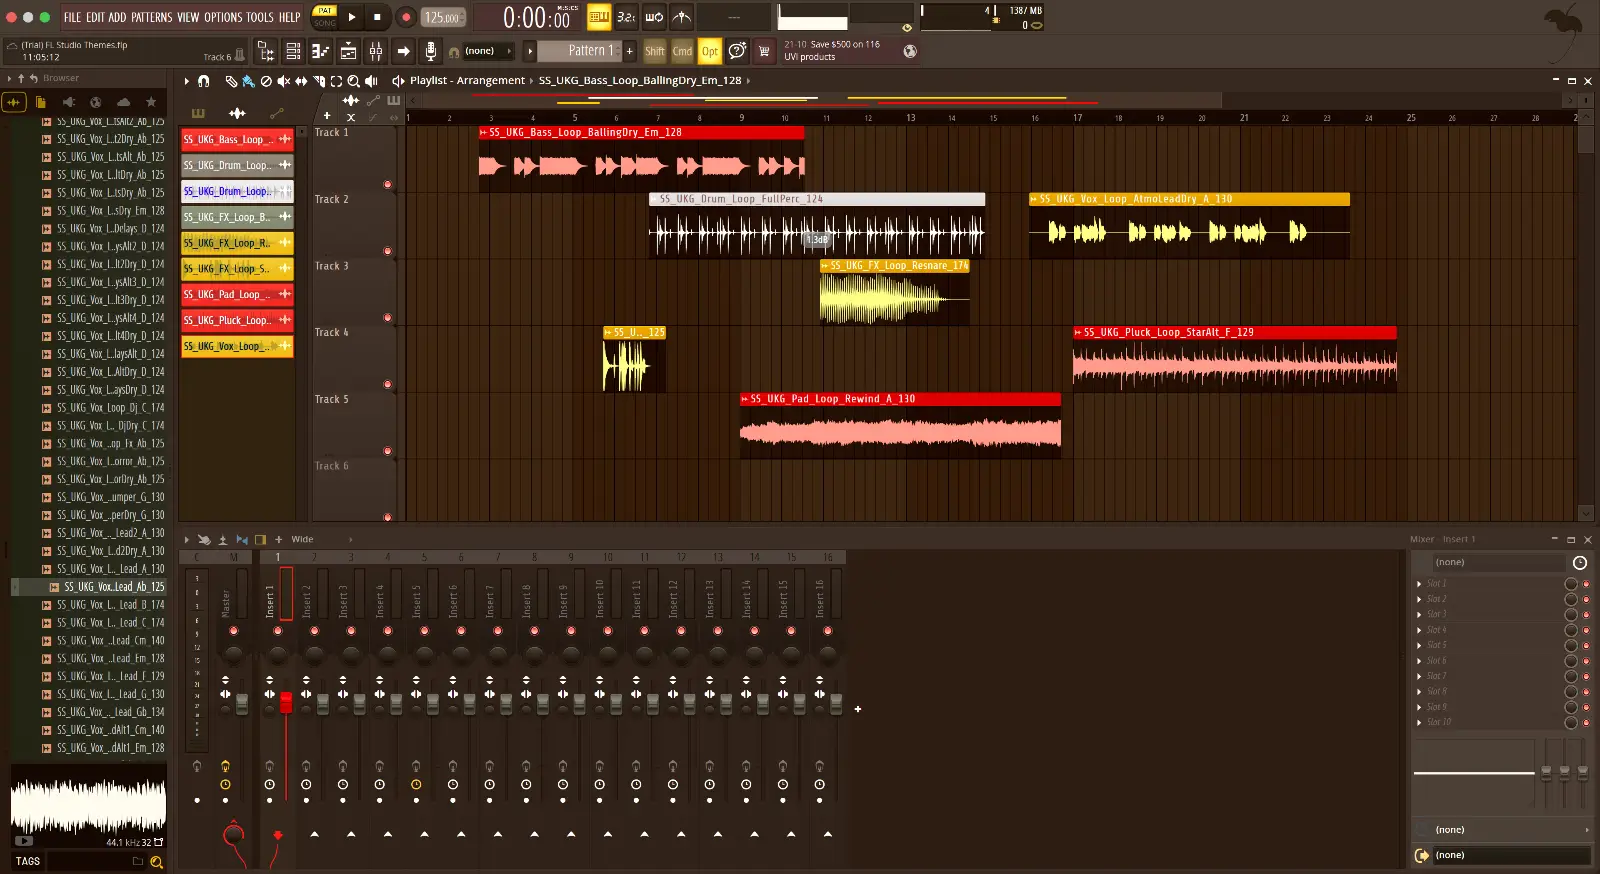Click the browser cloud icon
The height and width of the screenshot is (874, 1600).
tap(123, 102)
